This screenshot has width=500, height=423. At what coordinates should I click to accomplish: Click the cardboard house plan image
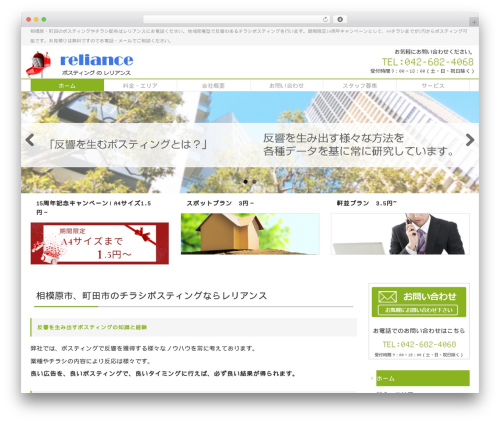250,234
